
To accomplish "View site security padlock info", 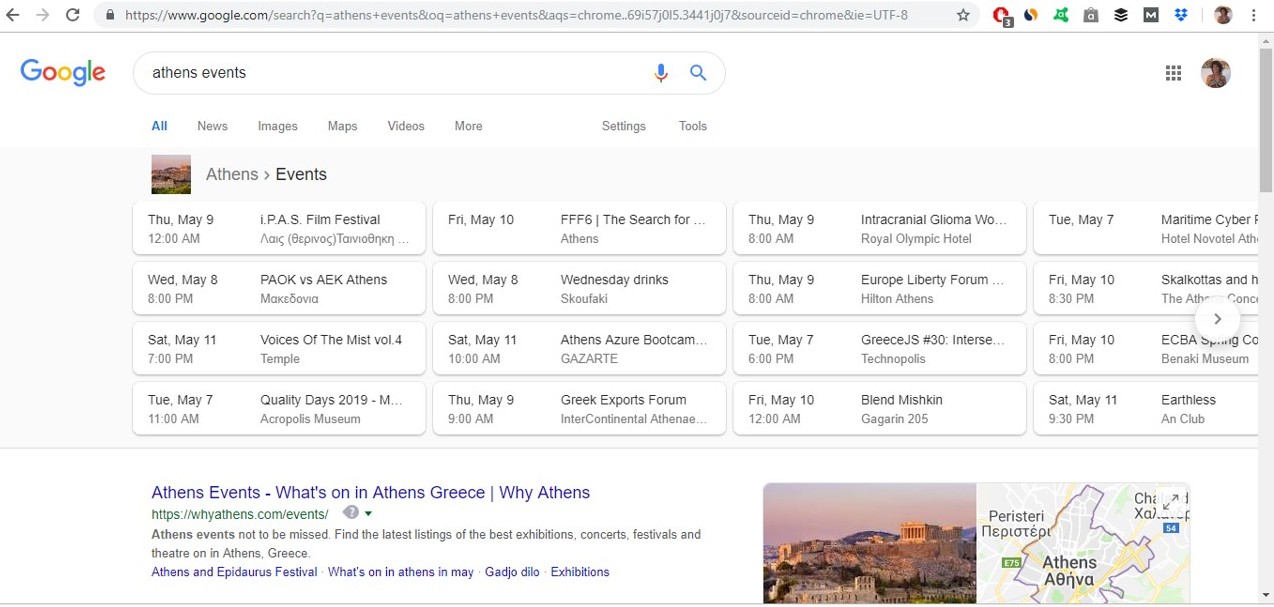I will [x=109, y=15].
